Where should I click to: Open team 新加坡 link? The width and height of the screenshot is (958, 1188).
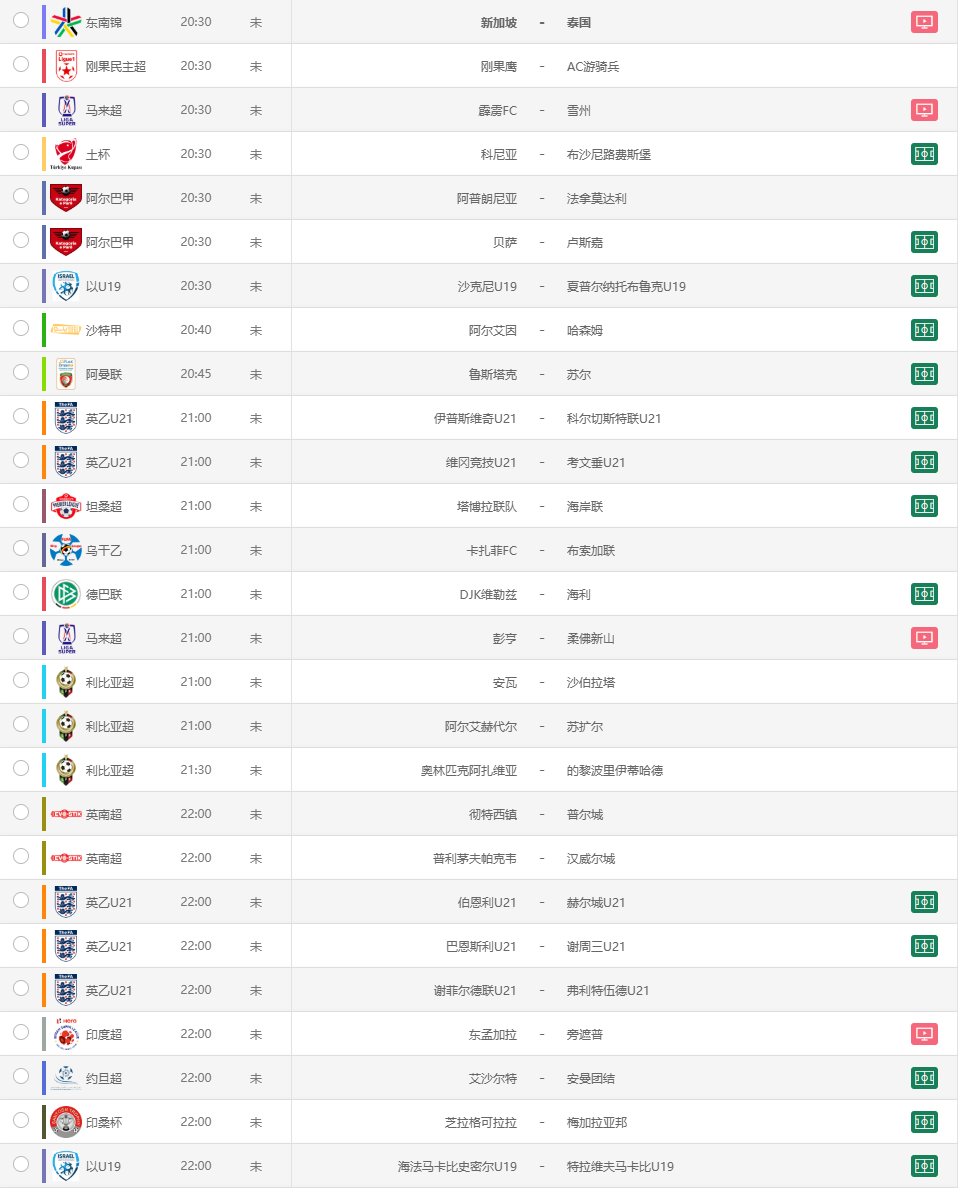499,23
